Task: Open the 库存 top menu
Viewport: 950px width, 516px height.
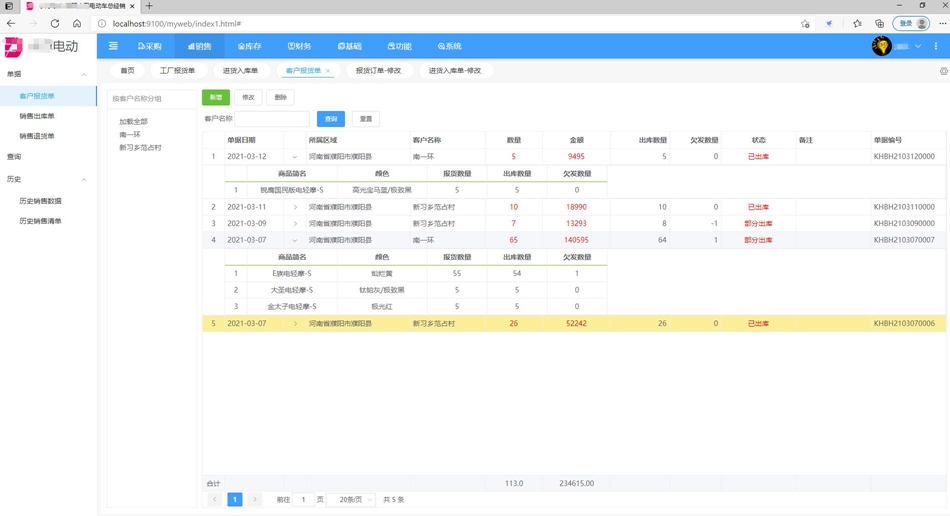Action: pyautogui.click(x=249, y=46)
